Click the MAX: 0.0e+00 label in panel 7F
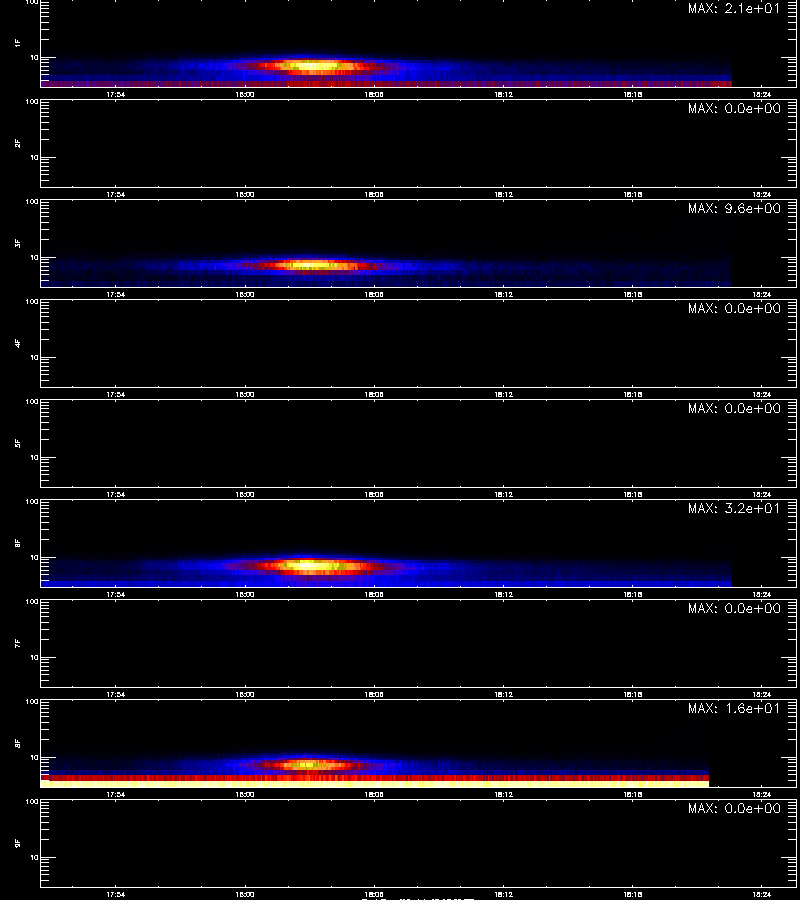800x900 pixels. point(734,608)
